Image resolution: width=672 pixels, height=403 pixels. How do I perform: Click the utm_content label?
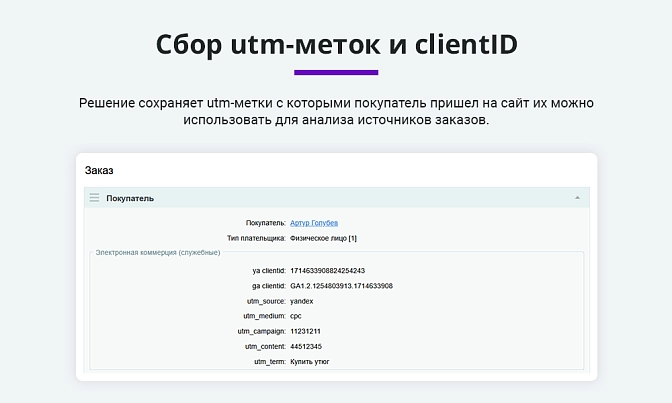pyautogui.click(x=265, y=346)
